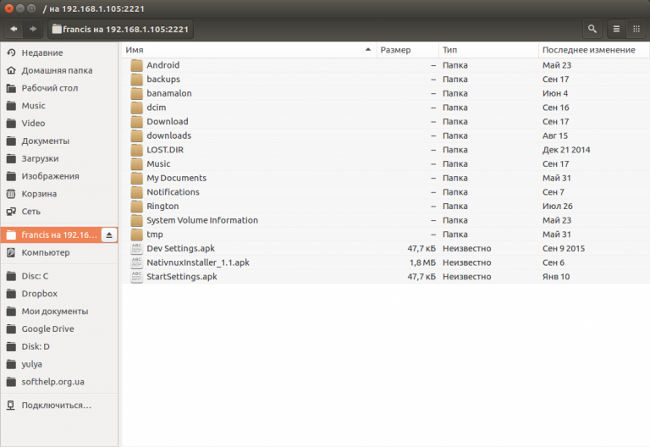This screenshot has height=447, width=650.
Task: Sort by Последнее изменение column header
Action: [594, 50]
